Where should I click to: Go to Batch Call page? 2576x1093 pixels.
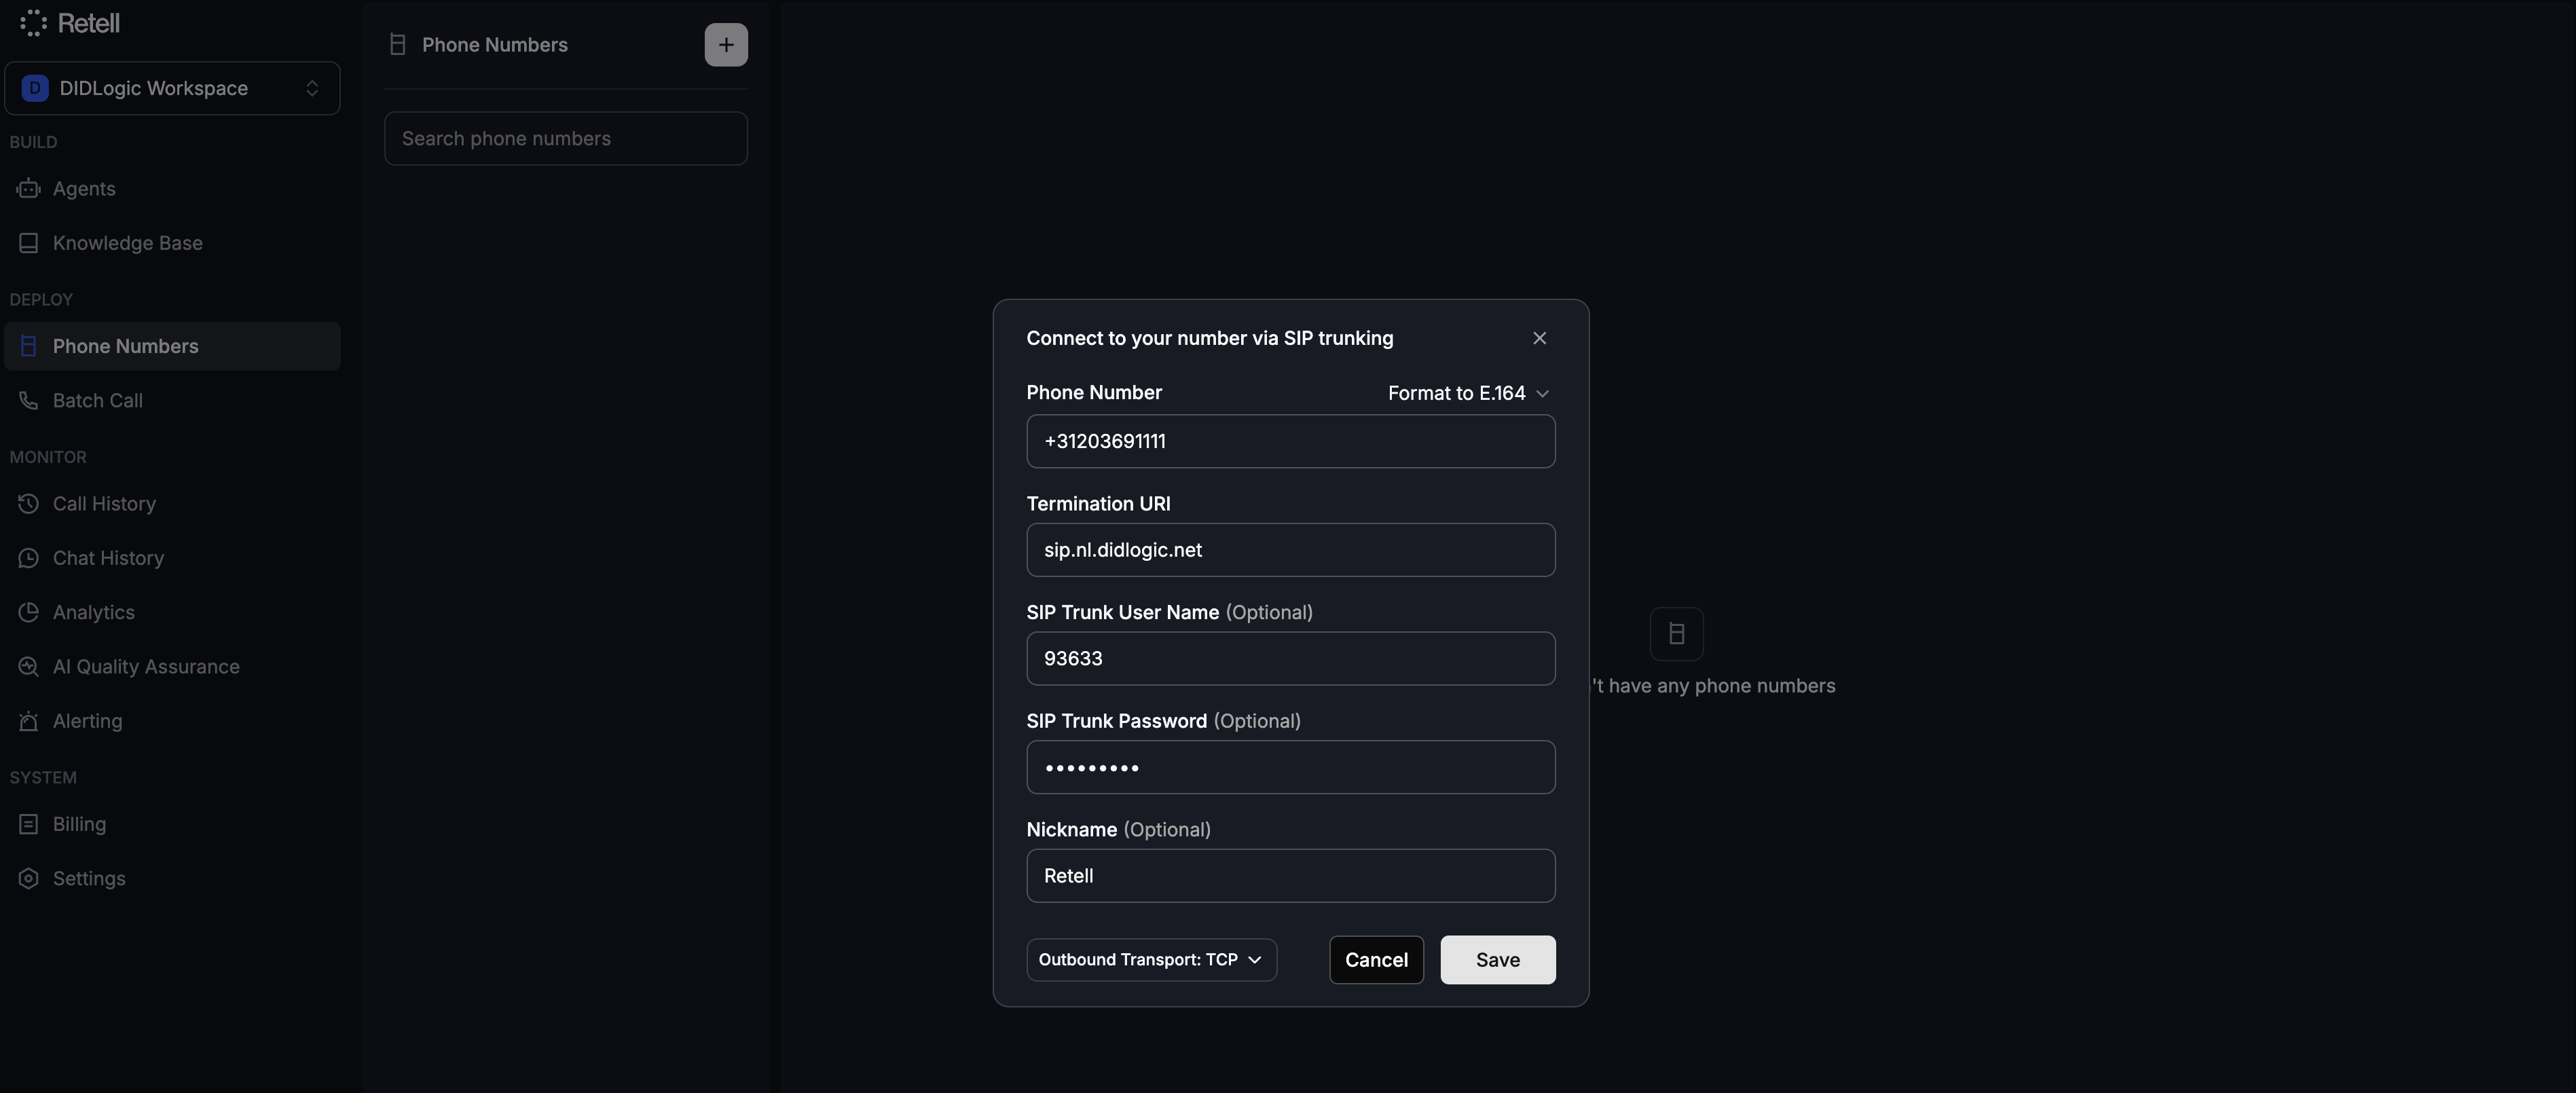97,400
